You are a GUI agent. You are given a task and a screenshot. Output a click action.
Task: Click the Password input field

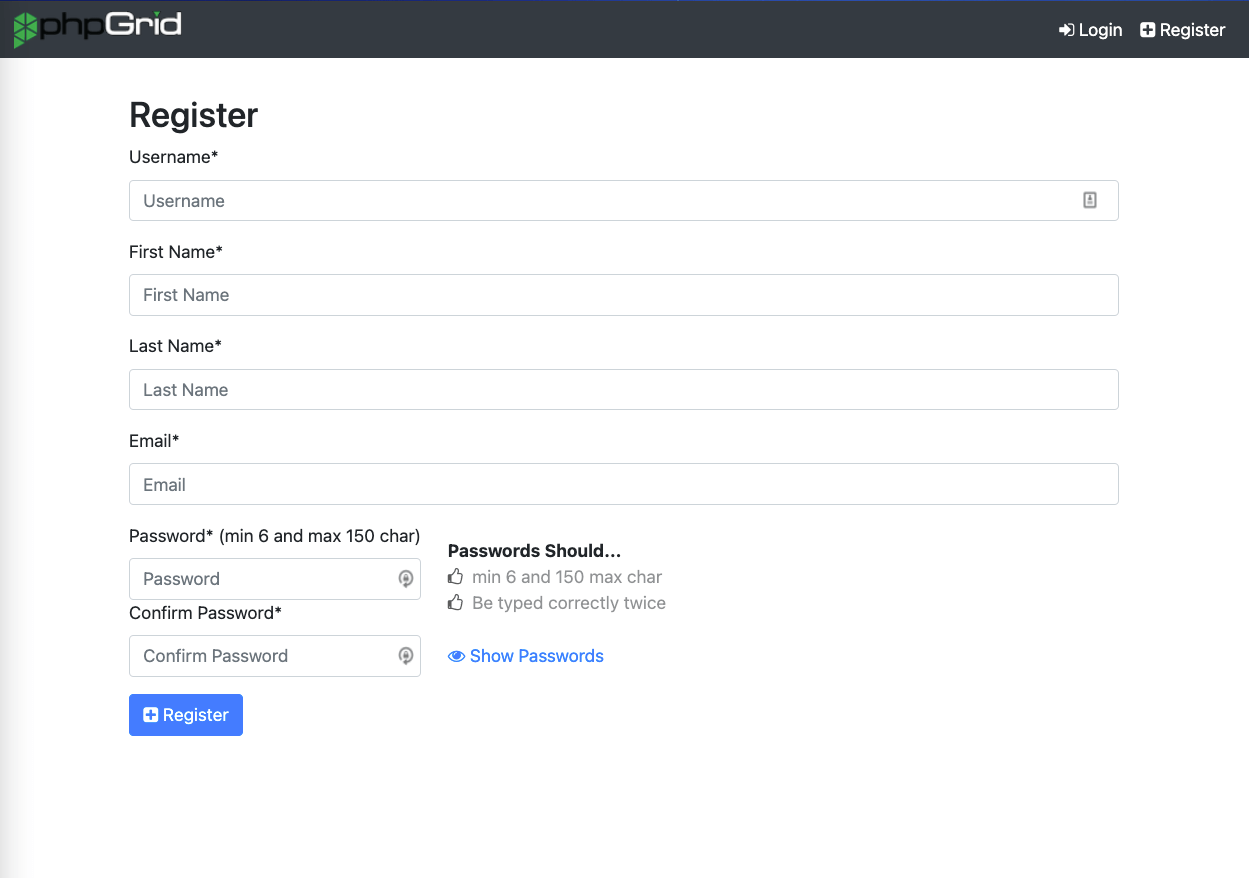[x=275, y=579]
